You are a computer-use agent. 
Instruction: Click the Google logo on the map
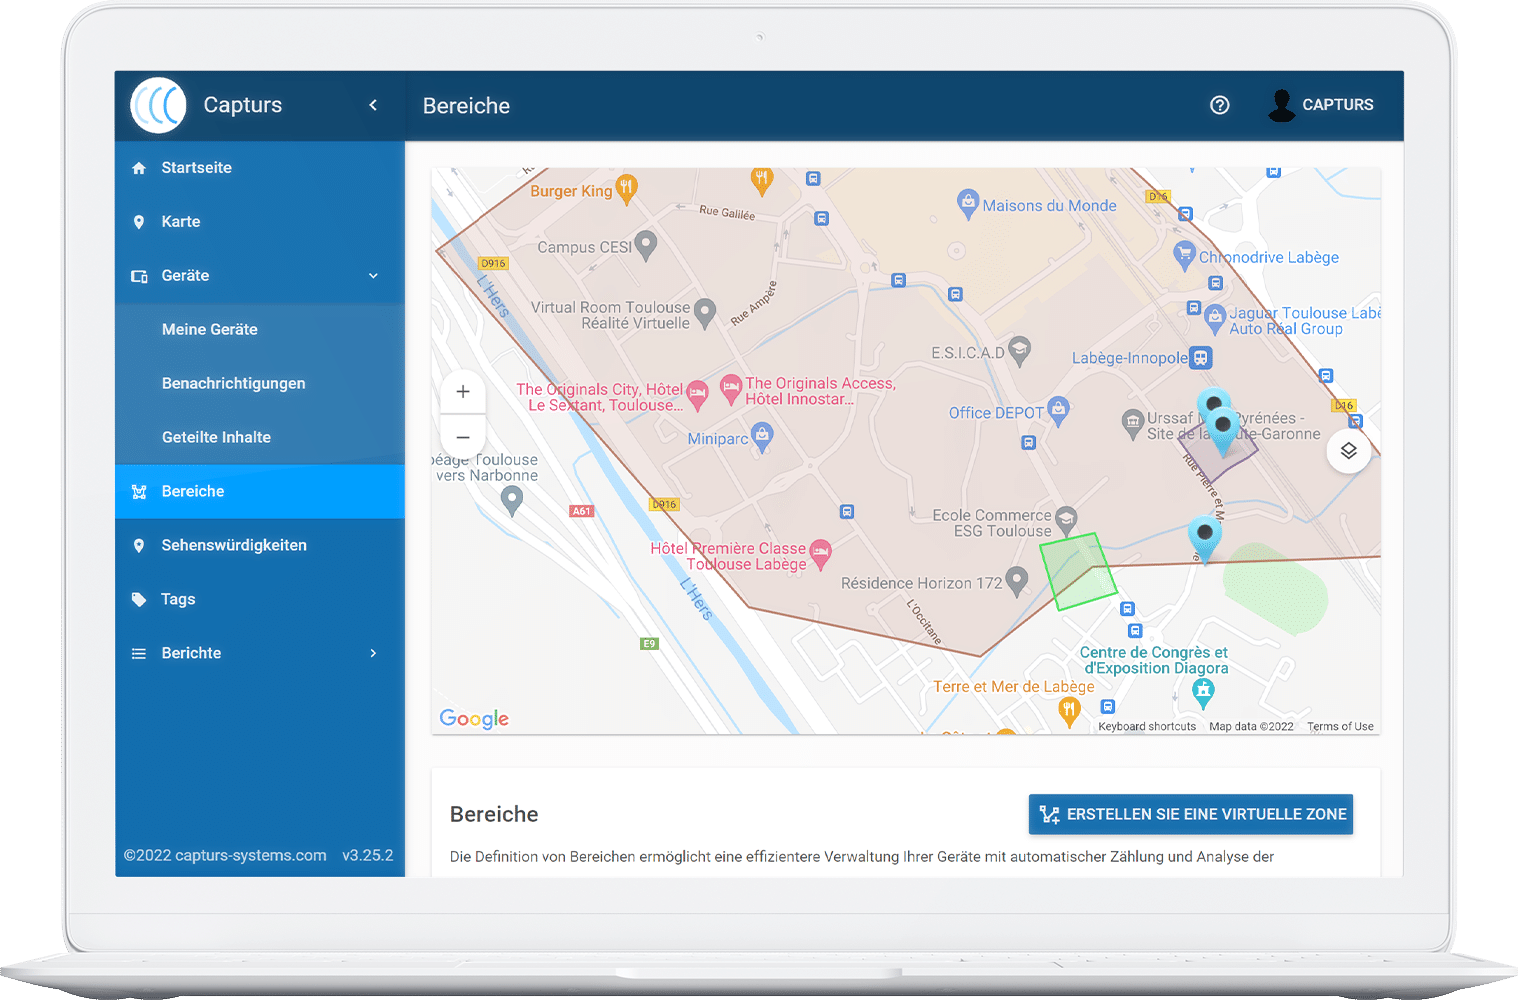point(474,719)
